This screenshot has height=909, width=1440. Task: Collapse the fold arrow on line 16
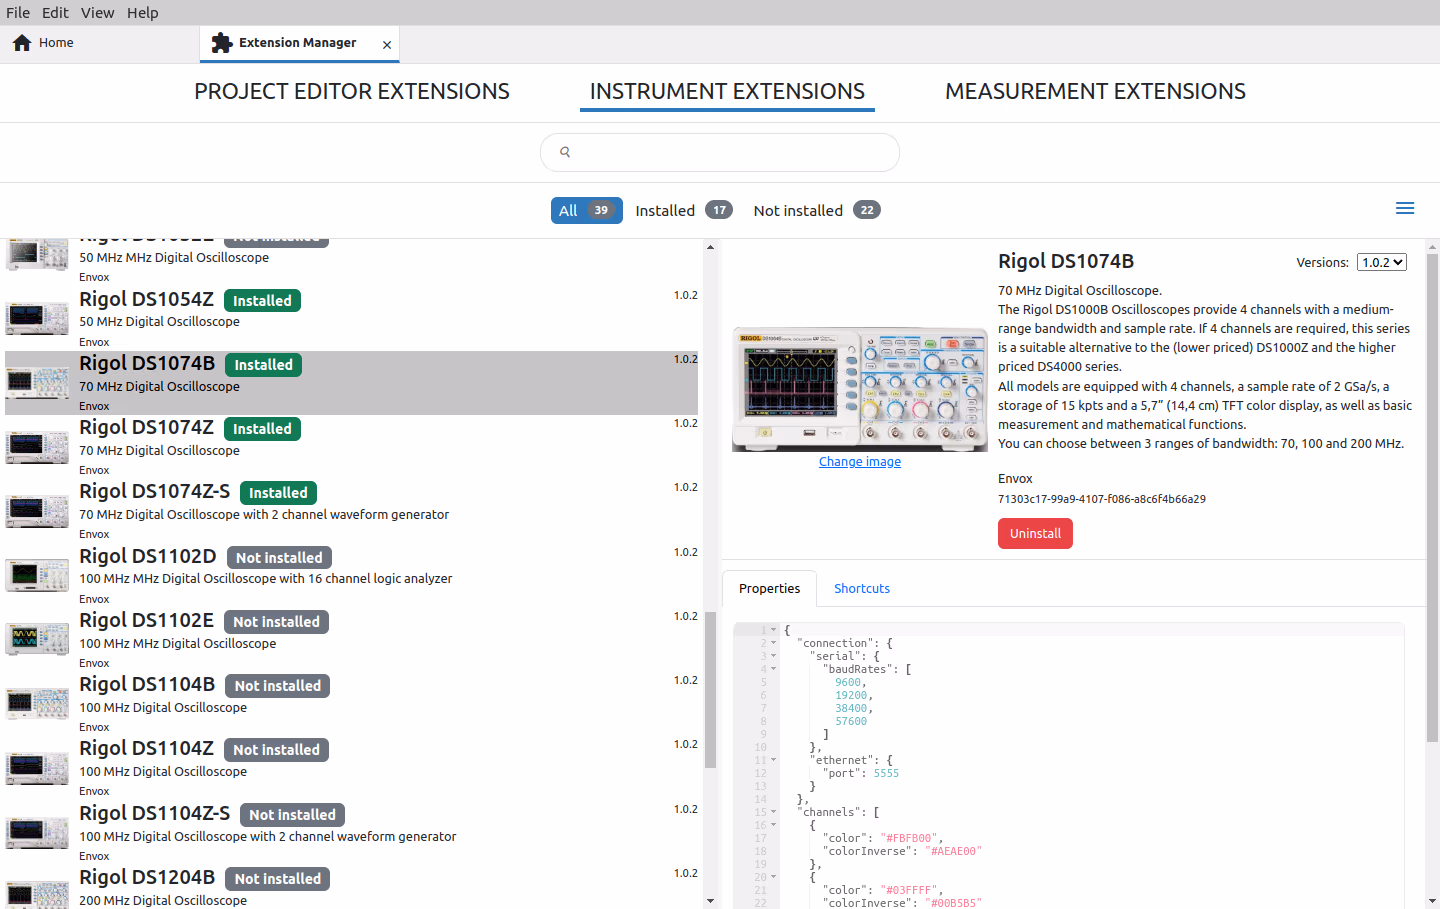(773, 825)
